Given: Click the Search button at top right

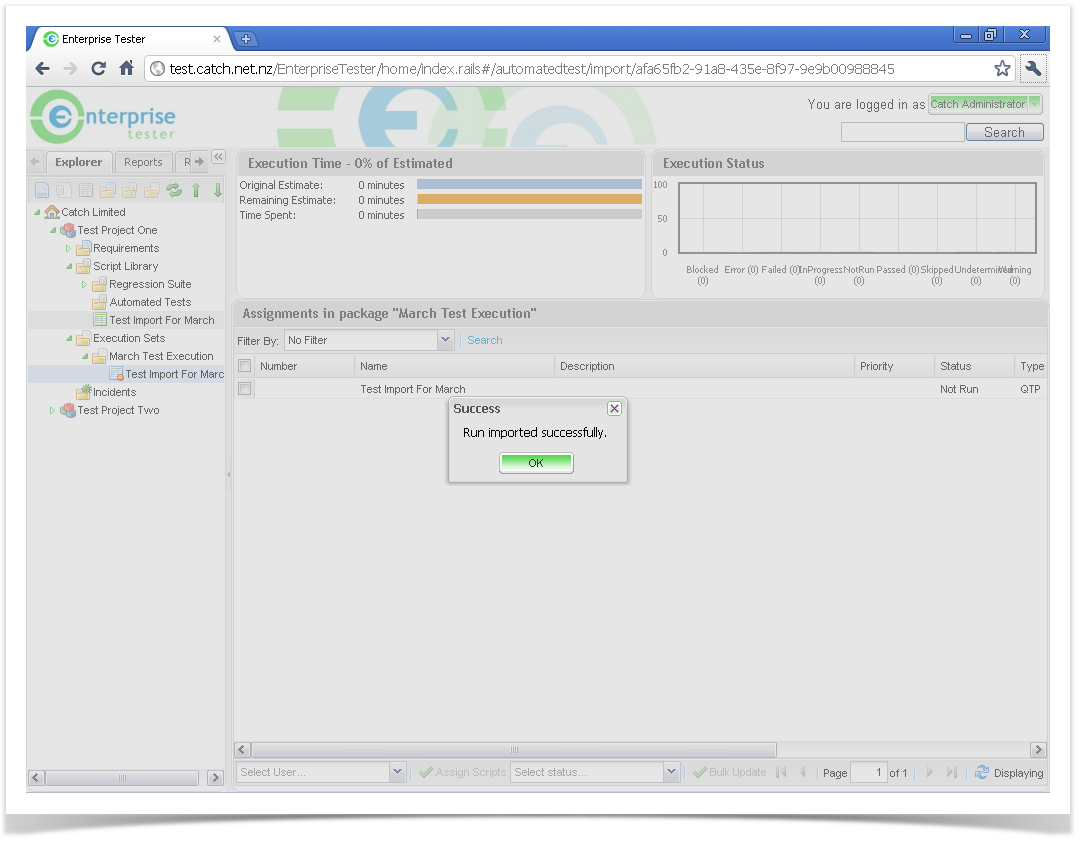Looking at the screenshot, I should (x=1004, y=132).
